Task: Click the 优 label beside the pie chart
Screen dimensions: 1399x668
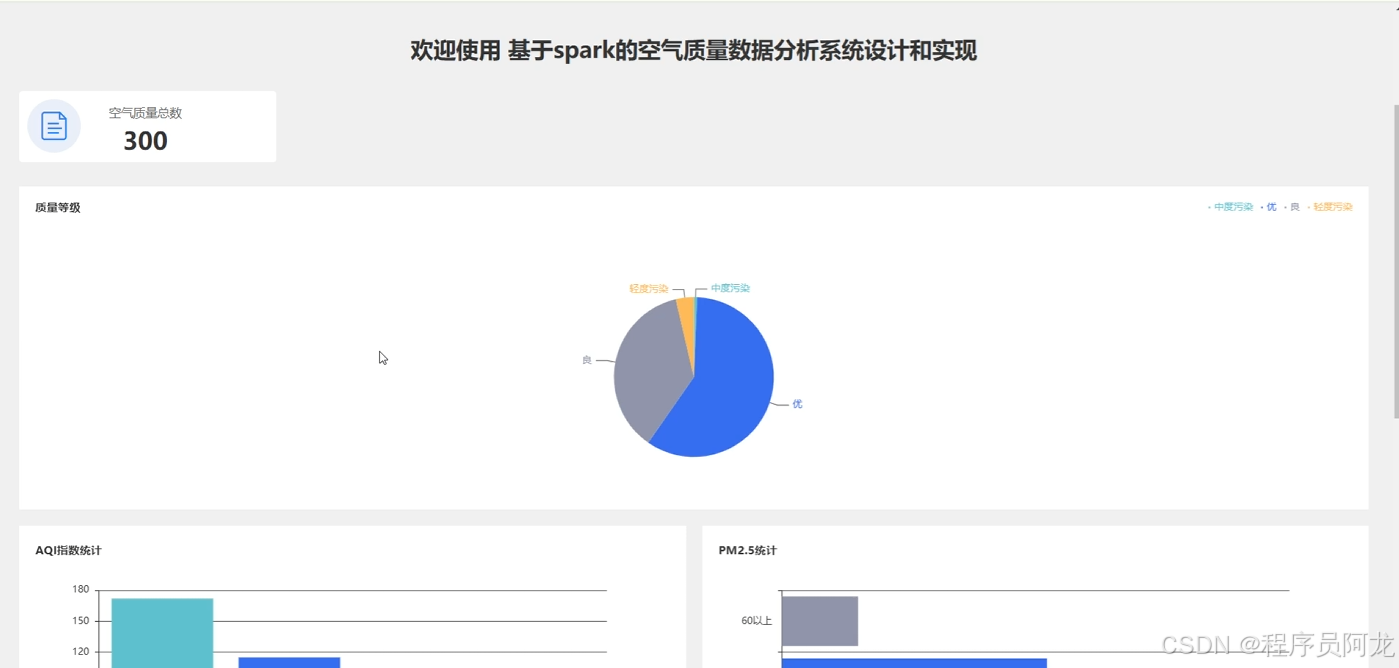Action: [797, 404]
